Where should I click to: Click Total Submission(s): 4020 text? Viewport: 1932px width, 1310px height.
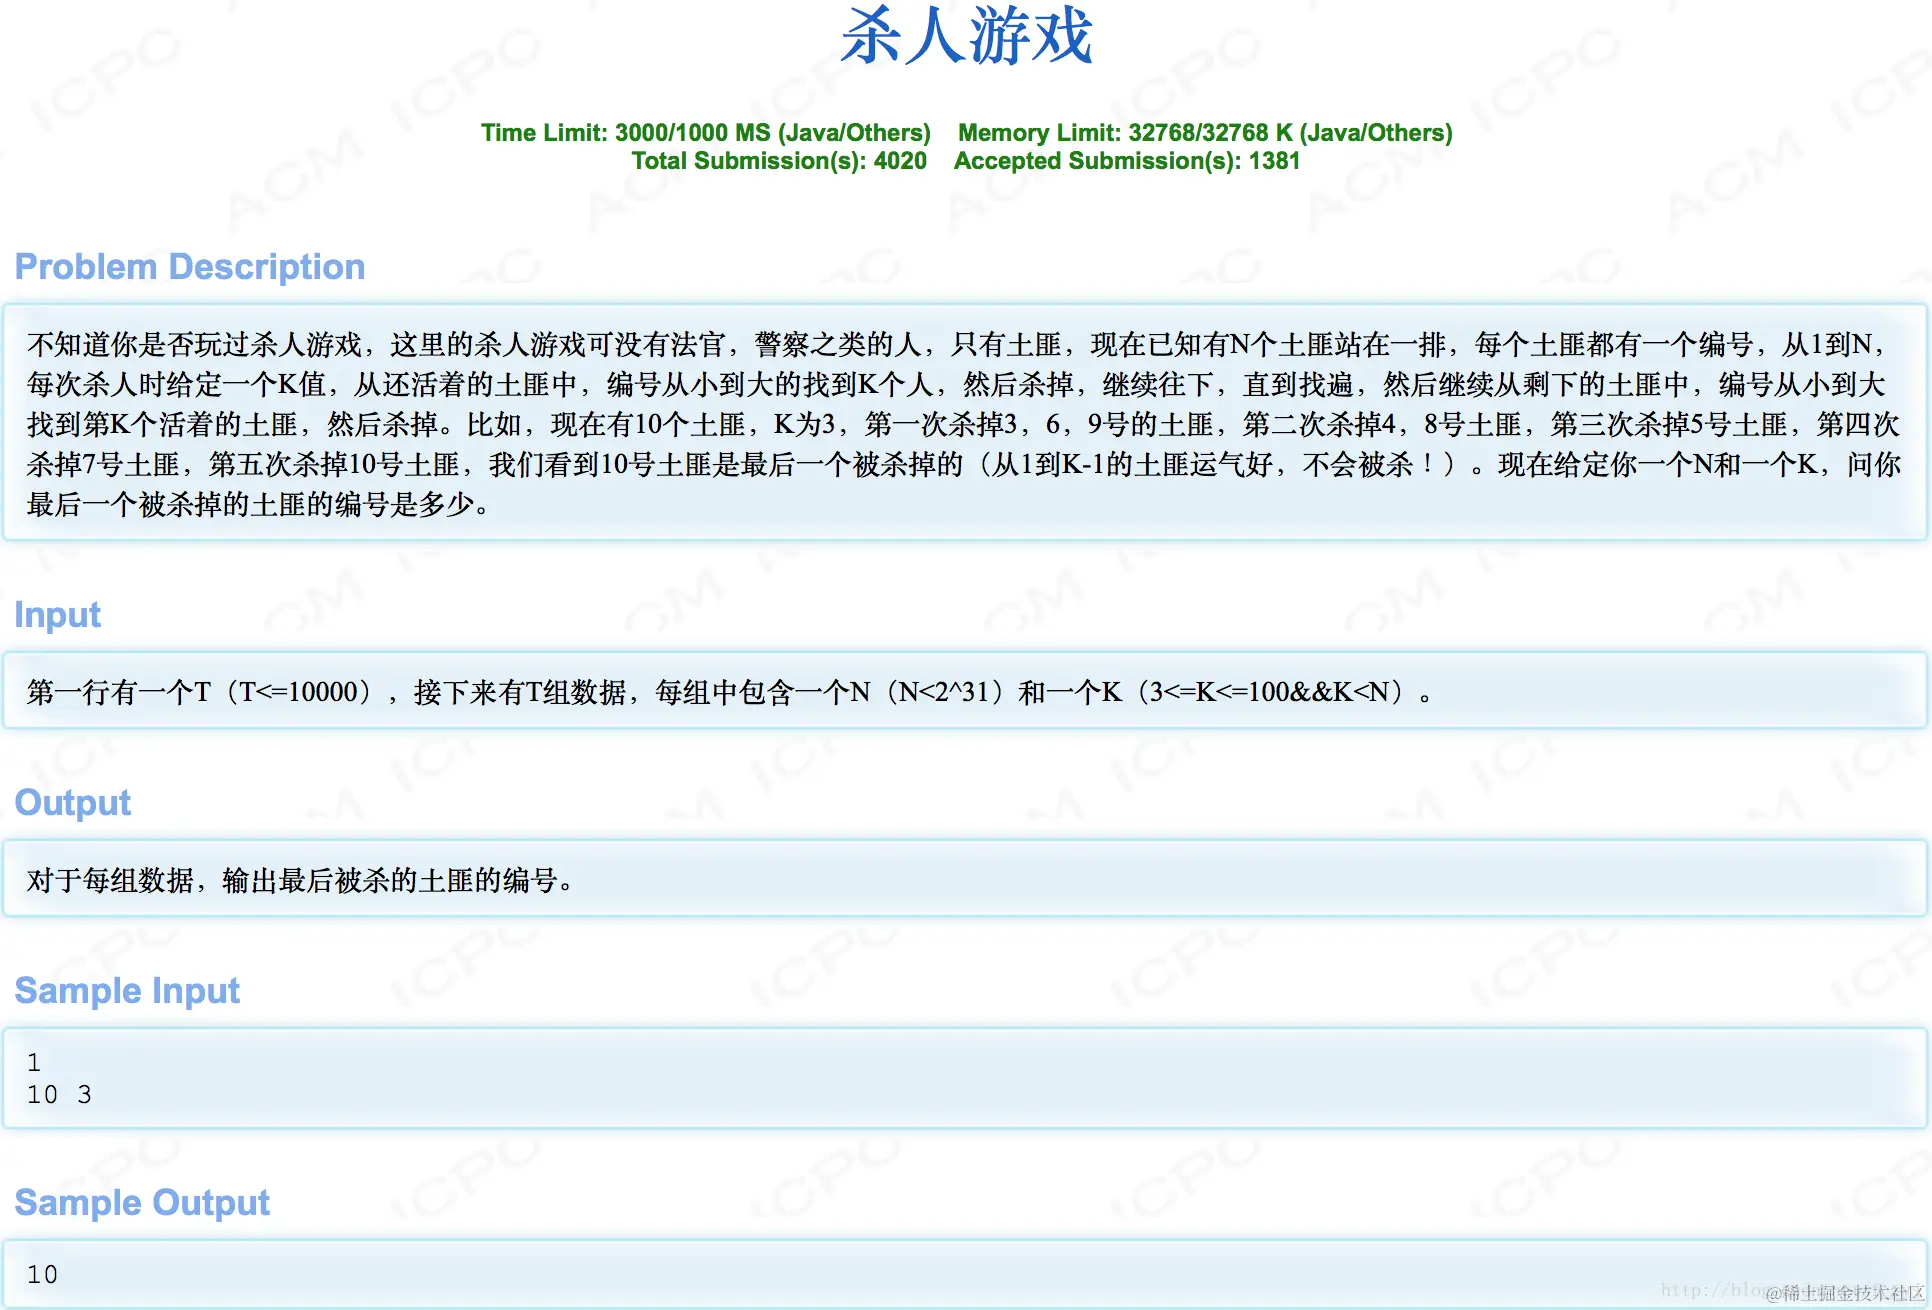pyautogui.click(x=778, y=161)
